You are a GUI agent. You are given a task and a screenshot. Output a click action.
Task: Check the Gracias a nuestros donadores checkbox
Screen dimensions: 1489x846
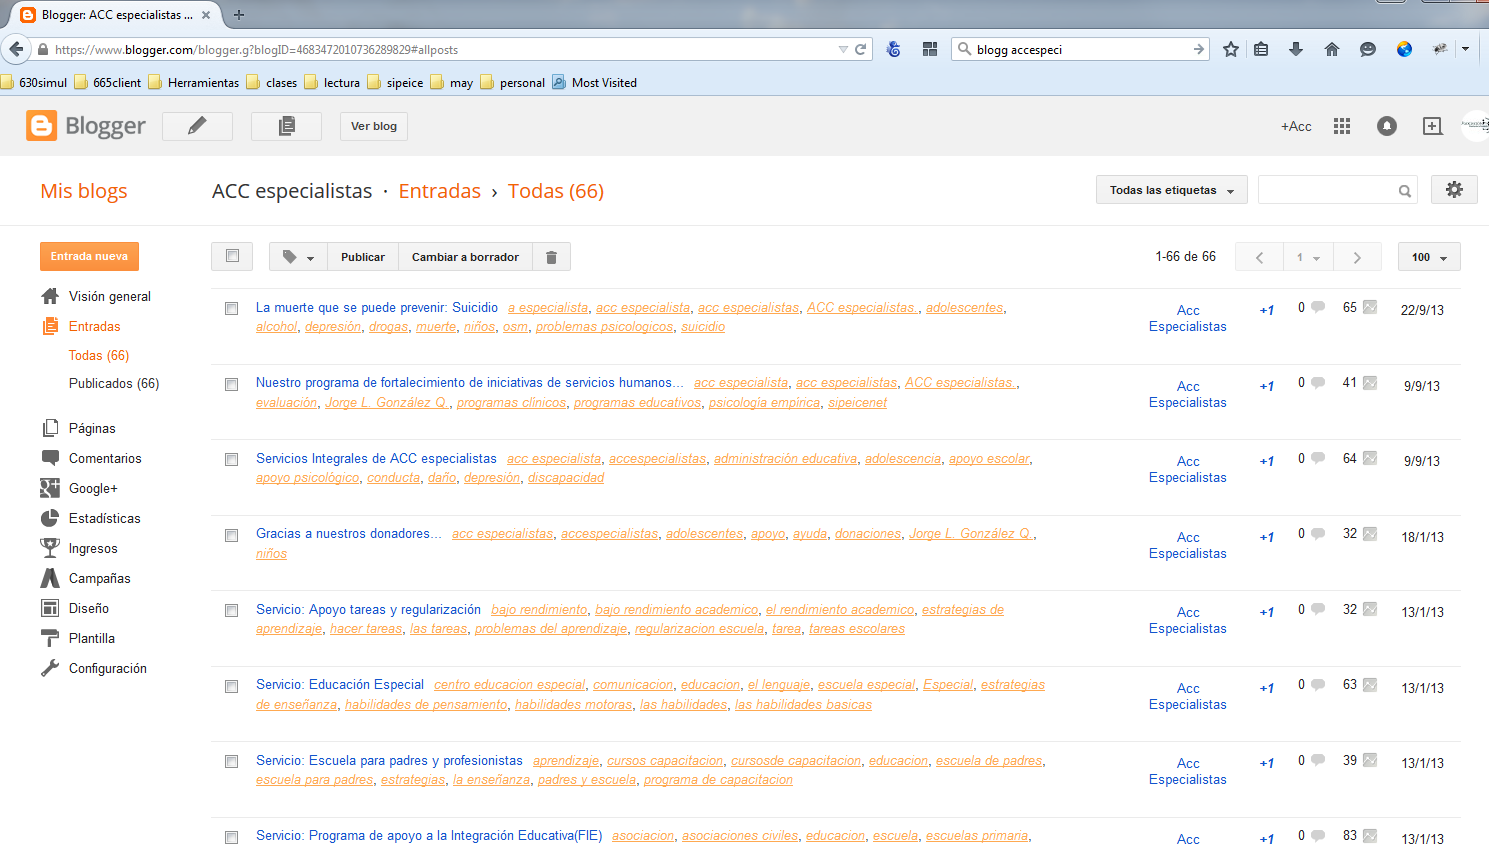point(232,535)
